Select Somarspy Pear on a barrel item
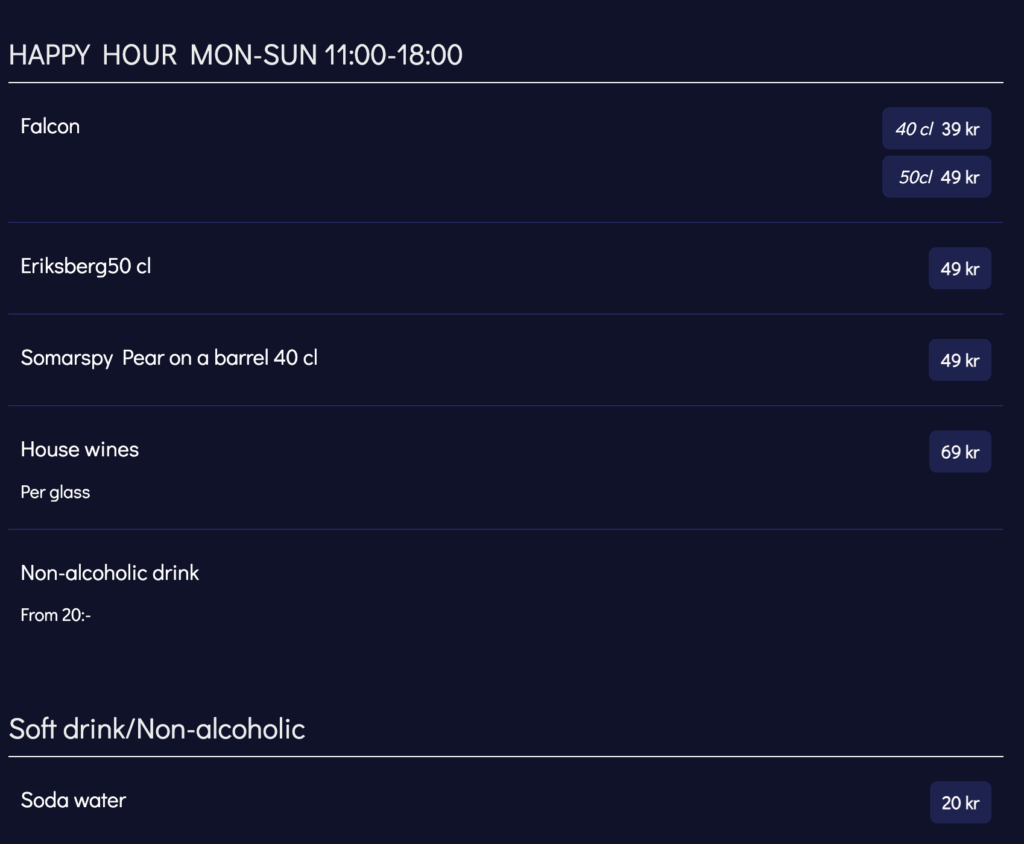 click(169, 358)
